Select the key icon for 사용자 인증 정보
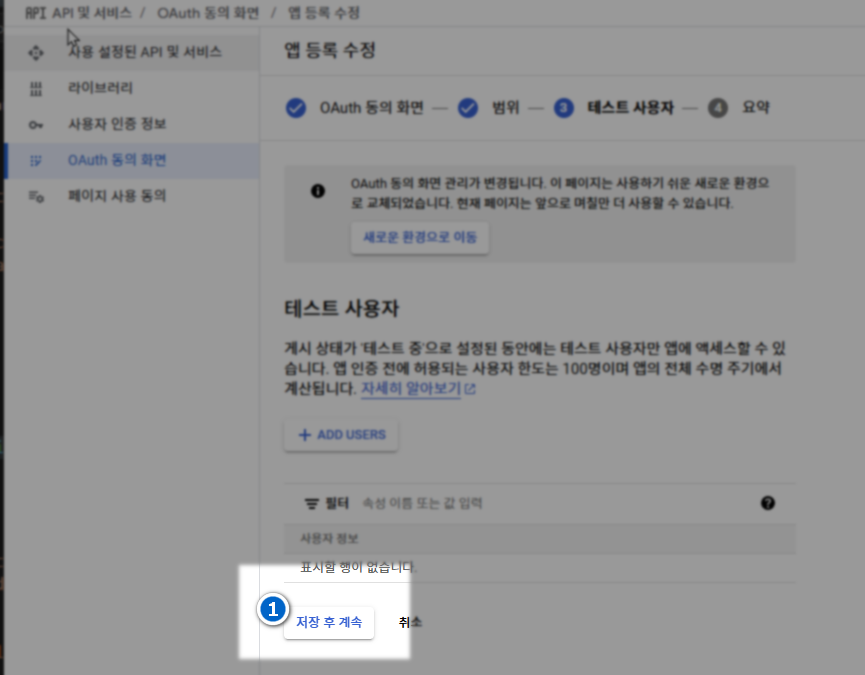Viewport: 865px width, 675px height. coord(37,125)
